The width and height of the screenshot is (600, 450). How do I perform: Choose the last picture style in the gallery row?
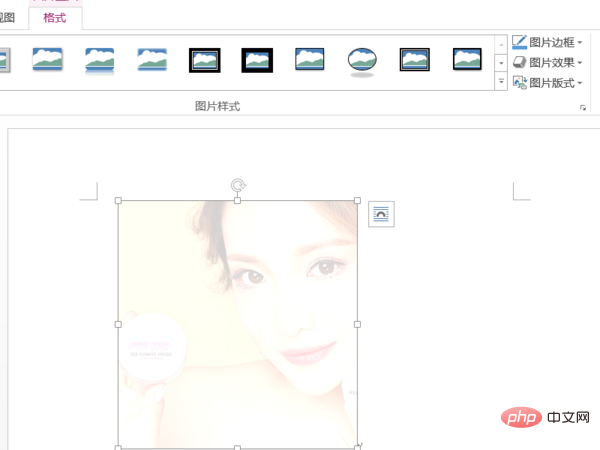467,60
